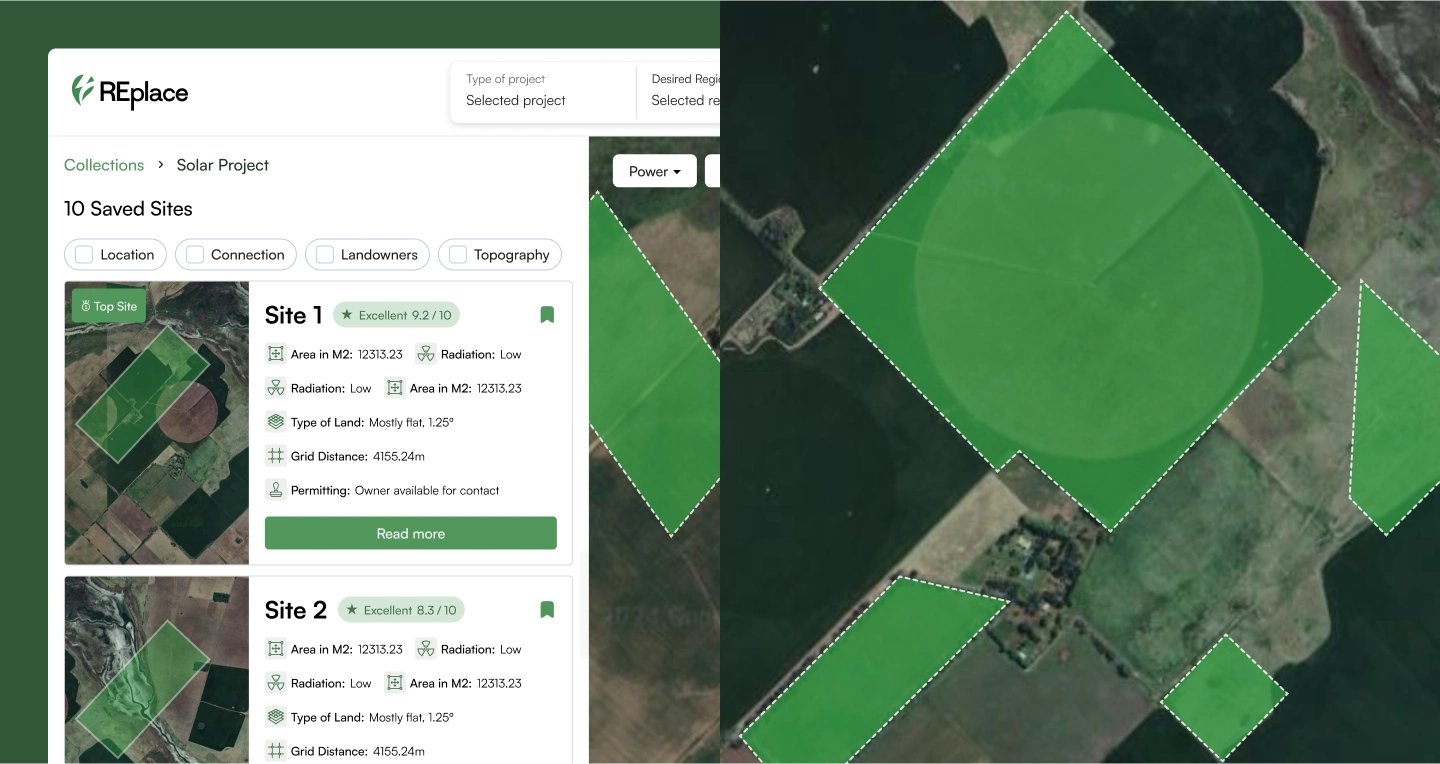Image resolution: width=1440 pixels, height=764 pixels.
Task: Open the Site 2 satellite thumbnail
Action: point(157,670)
